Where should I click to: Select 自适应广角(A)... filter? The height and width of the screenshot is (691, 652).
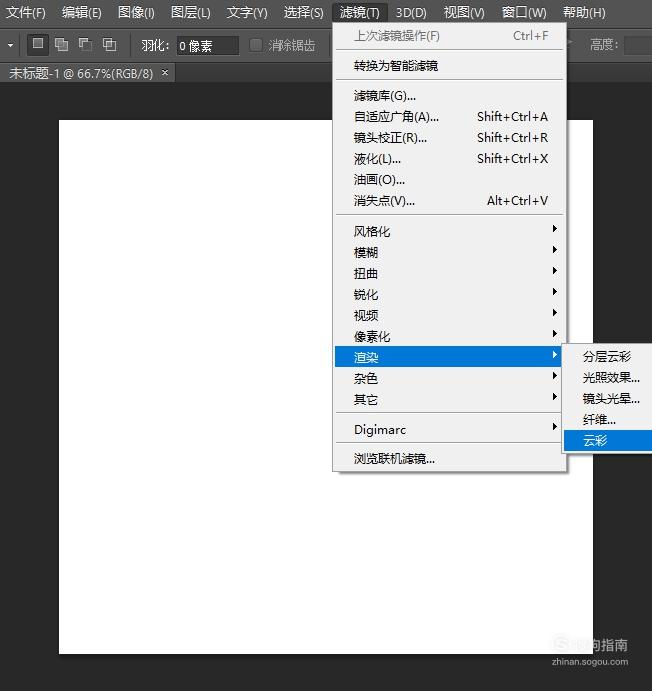click(449, 117)
